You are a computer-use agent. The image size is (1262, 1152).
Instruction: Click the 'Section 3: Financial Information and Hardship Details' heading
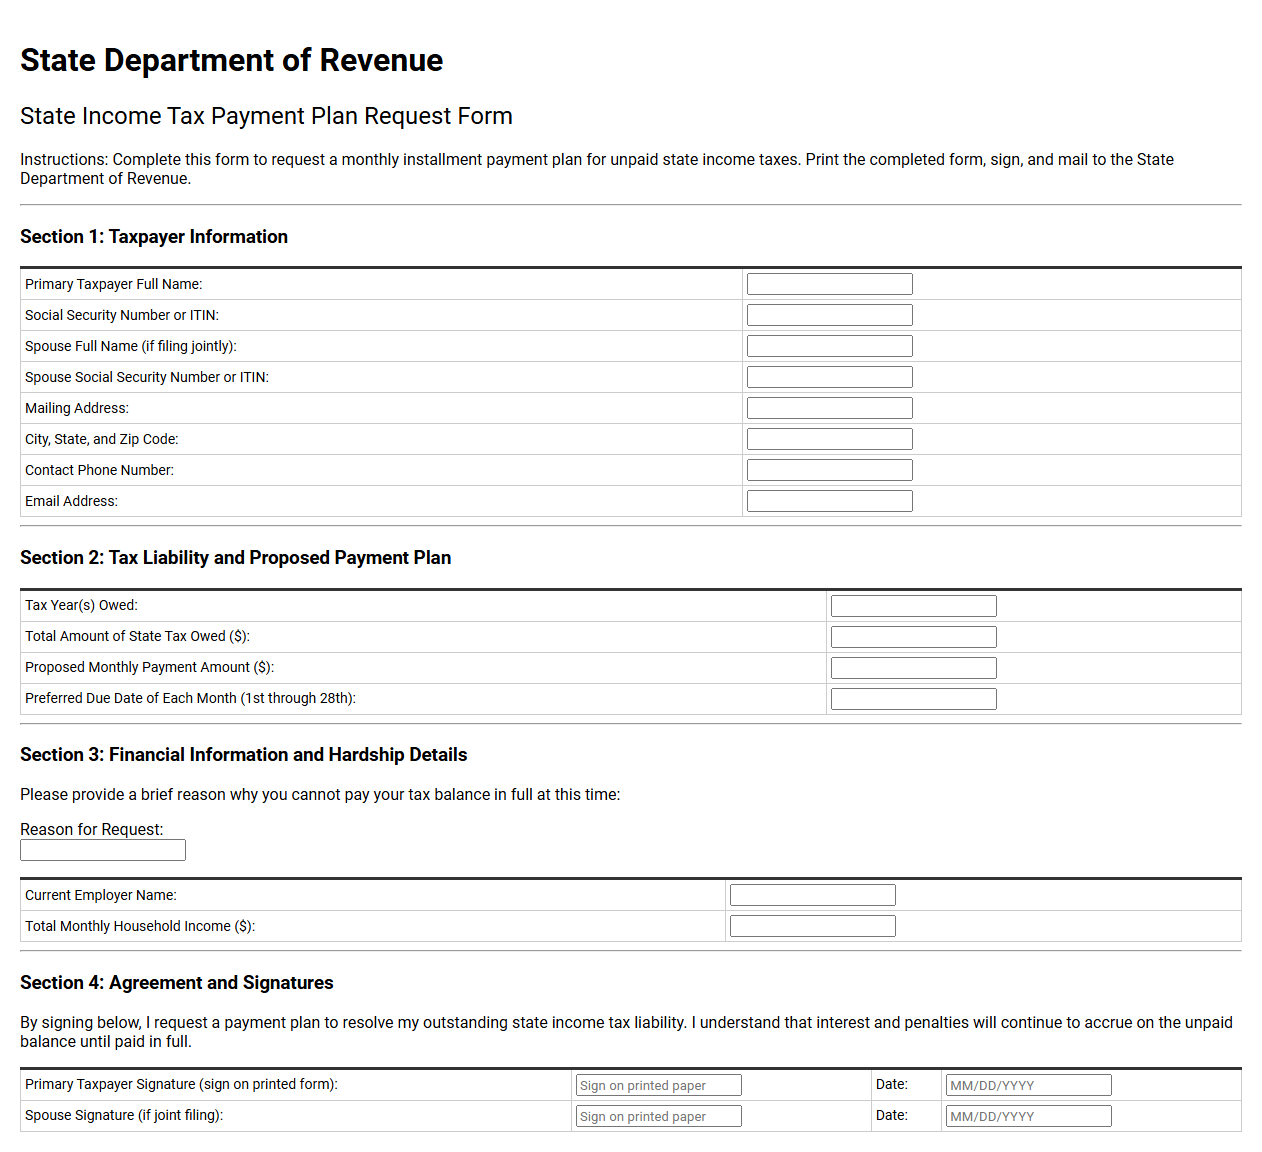244,755
